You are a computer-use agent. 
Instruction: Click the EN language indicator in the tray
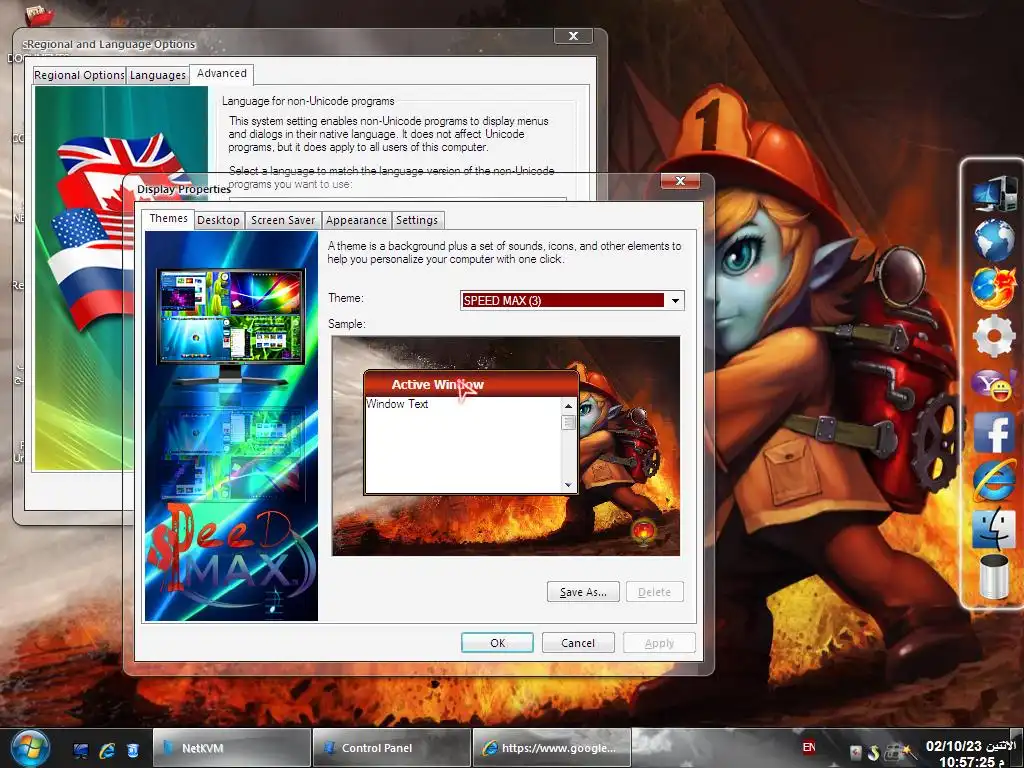click(808, 747)
